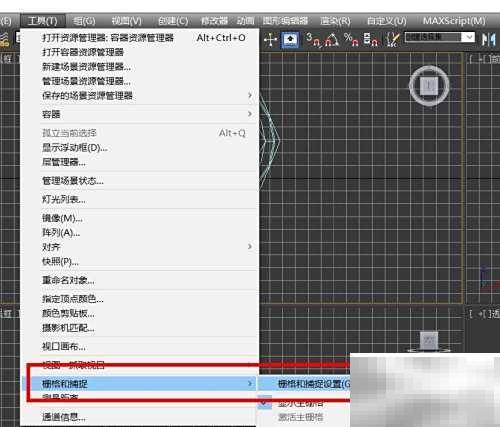Image resolution: width=500 pixels, height=427 pixels.
Task: Open 颜色剪贴板... from the menu
Action: pos(140,313)
